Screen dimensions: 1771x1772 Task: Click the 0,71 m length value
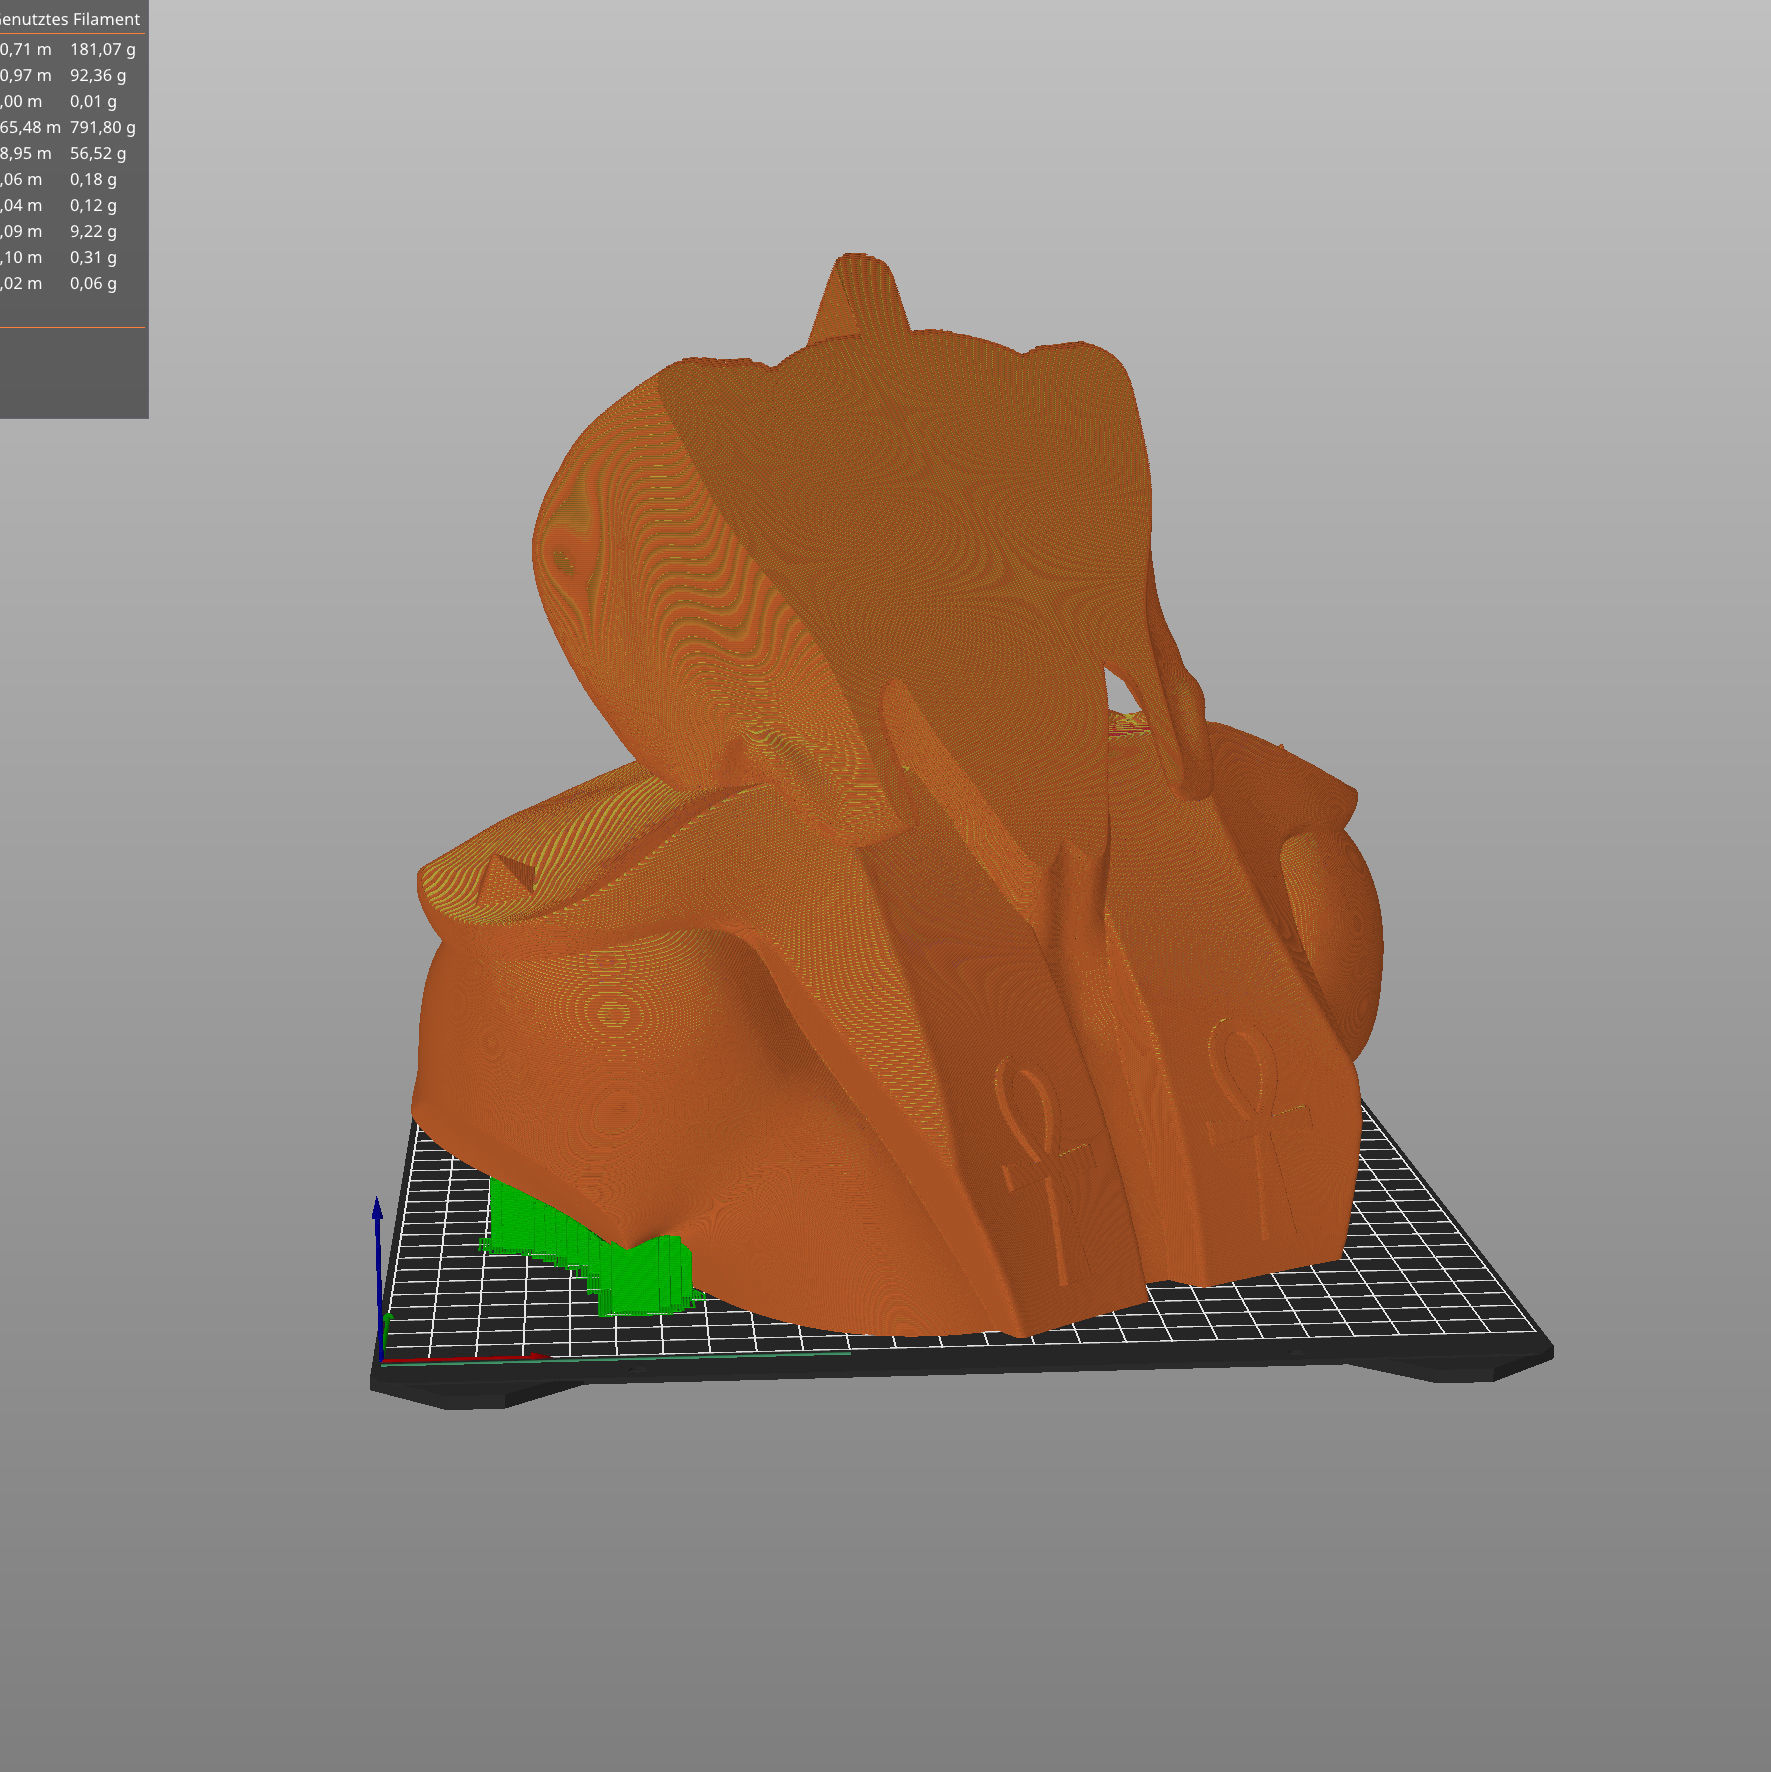(25, 49)
